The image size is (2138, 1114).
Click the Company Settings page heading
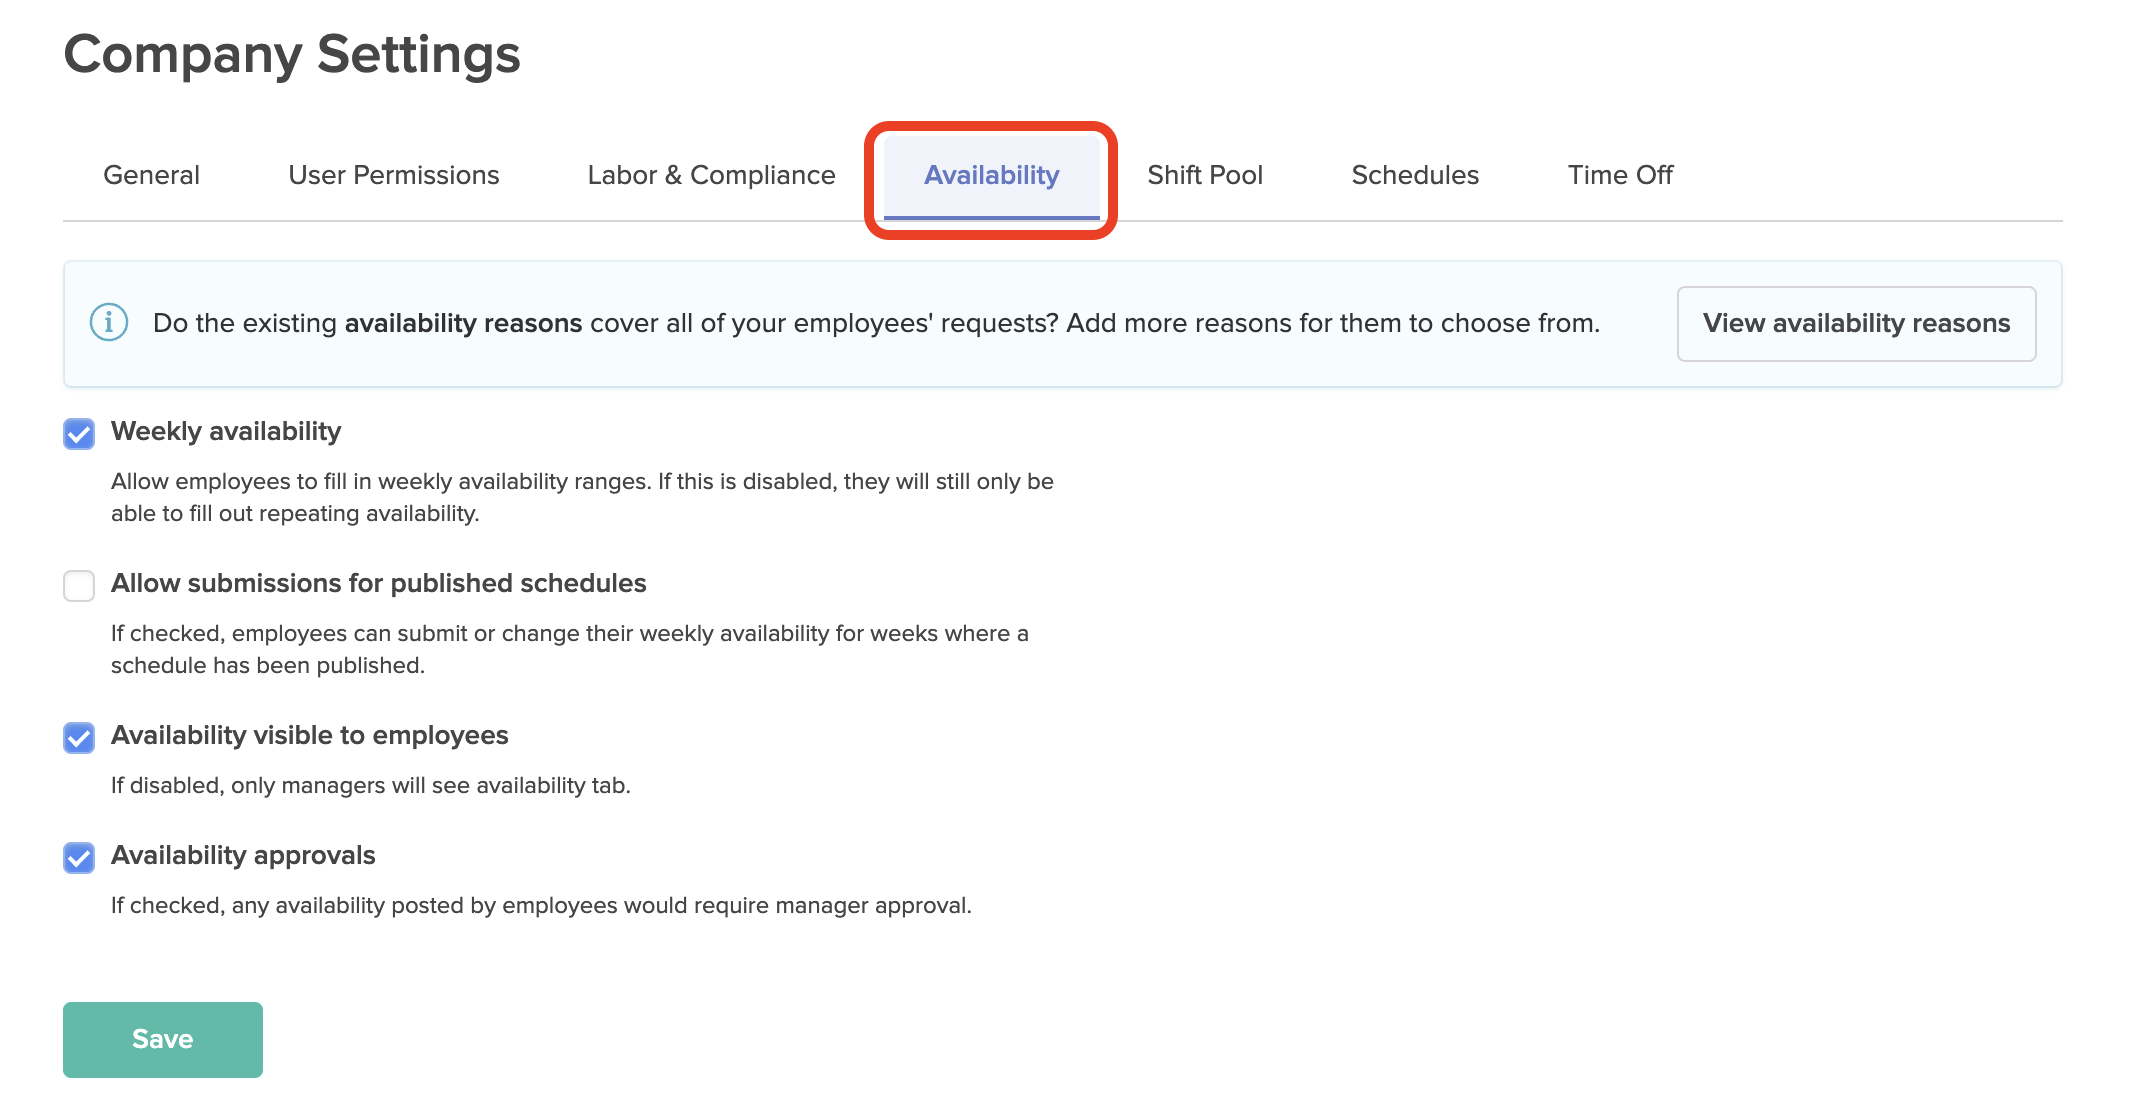tap(292, 55)
